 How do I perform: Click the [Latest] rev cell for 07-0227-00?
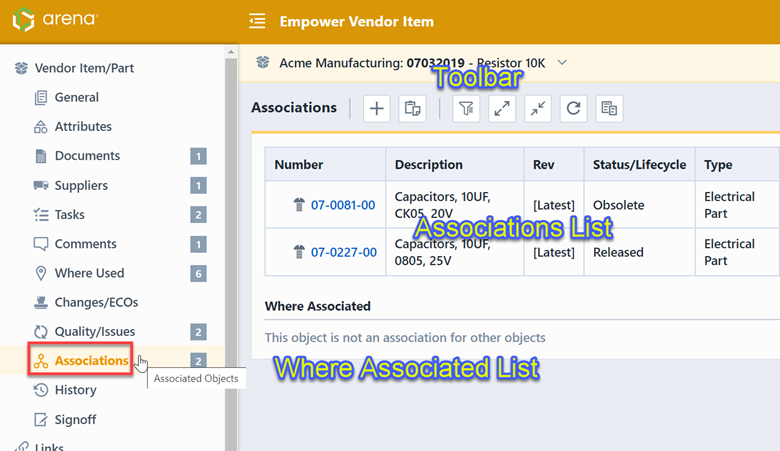click(x=554, y=252)
